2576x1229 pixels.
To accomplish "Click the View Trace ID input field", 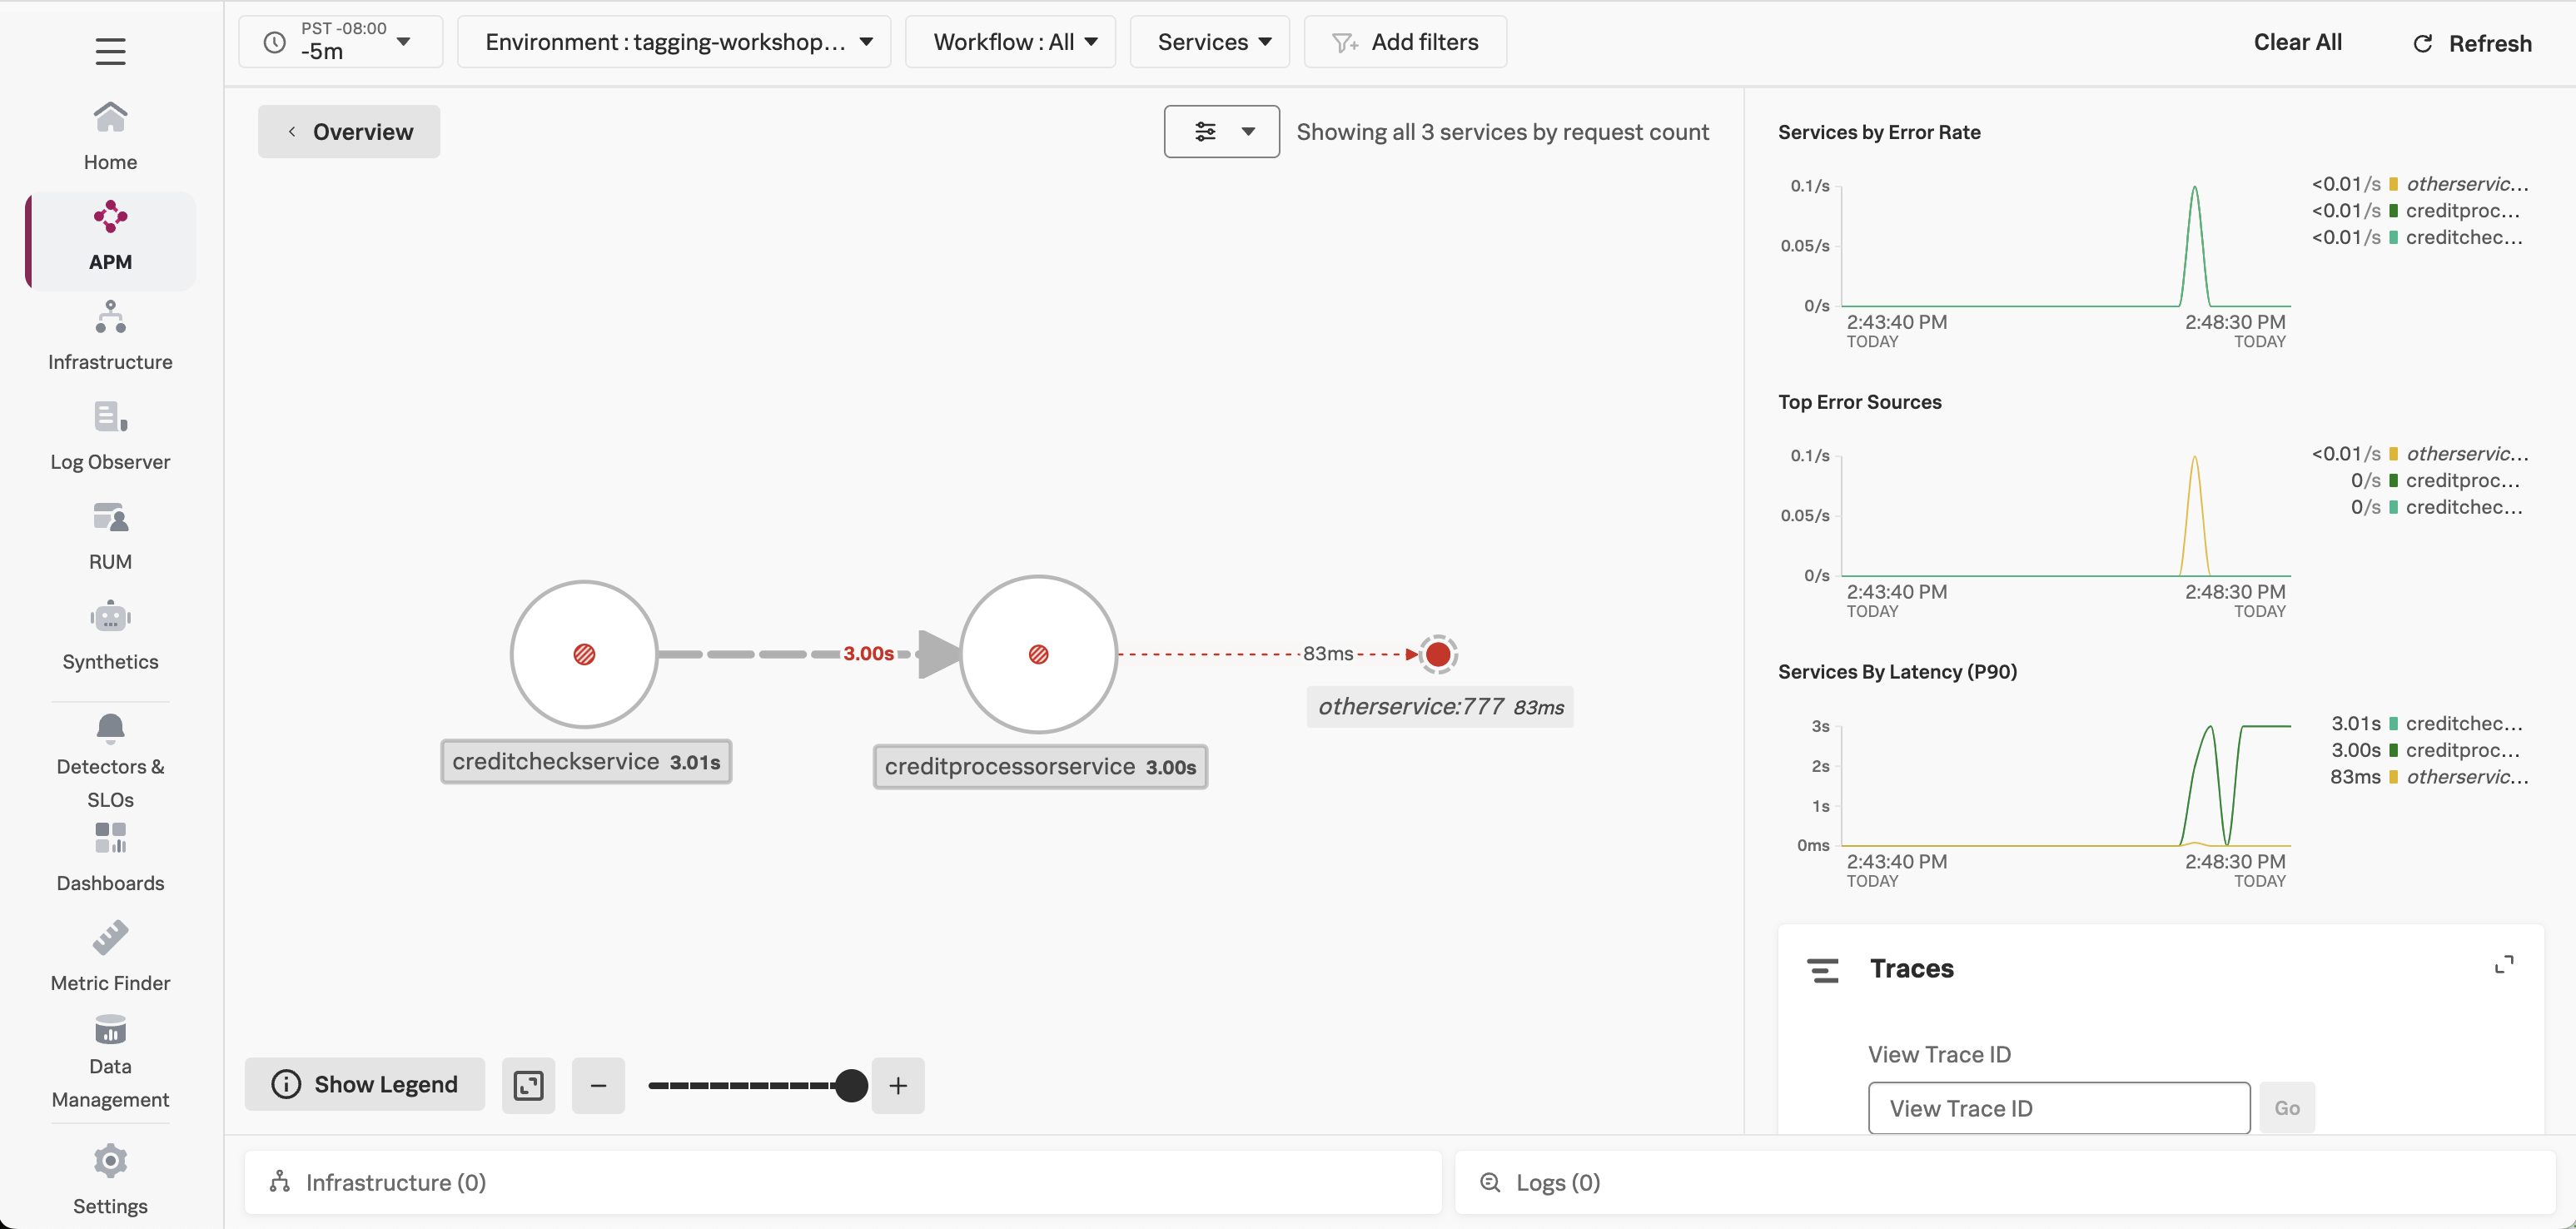I will [x=2058, y=1108].
